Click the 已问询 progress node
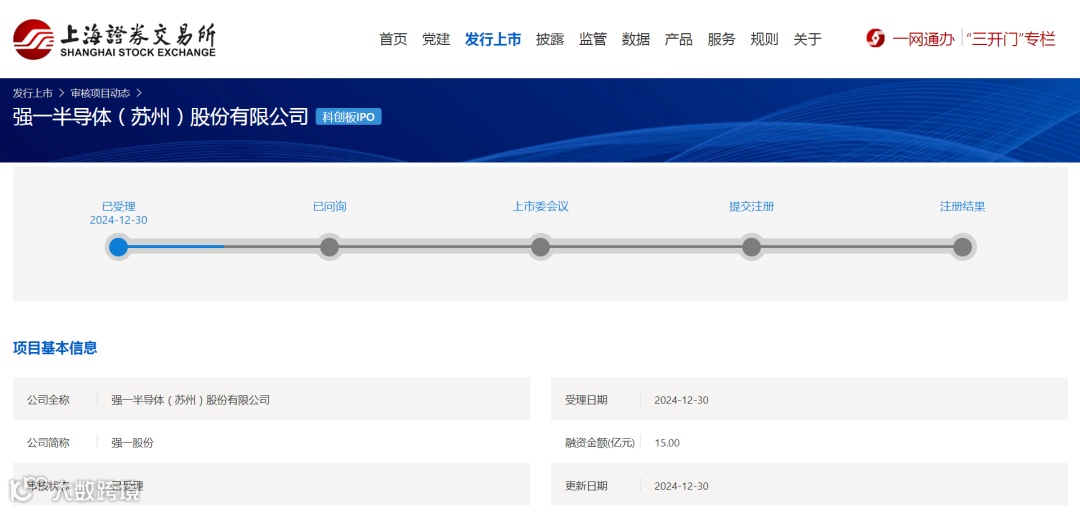This screenshot has width=1080, height=510. point(329,247)
